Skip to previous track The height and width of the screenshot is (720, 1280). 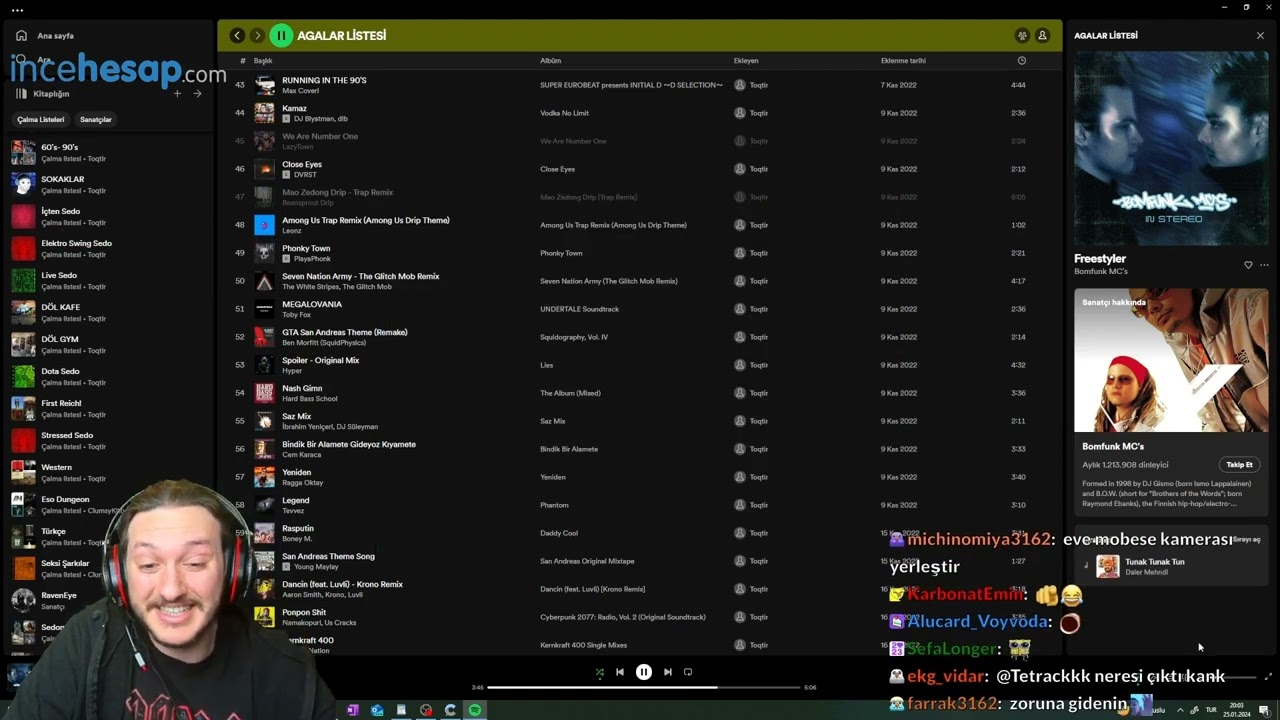620,672
